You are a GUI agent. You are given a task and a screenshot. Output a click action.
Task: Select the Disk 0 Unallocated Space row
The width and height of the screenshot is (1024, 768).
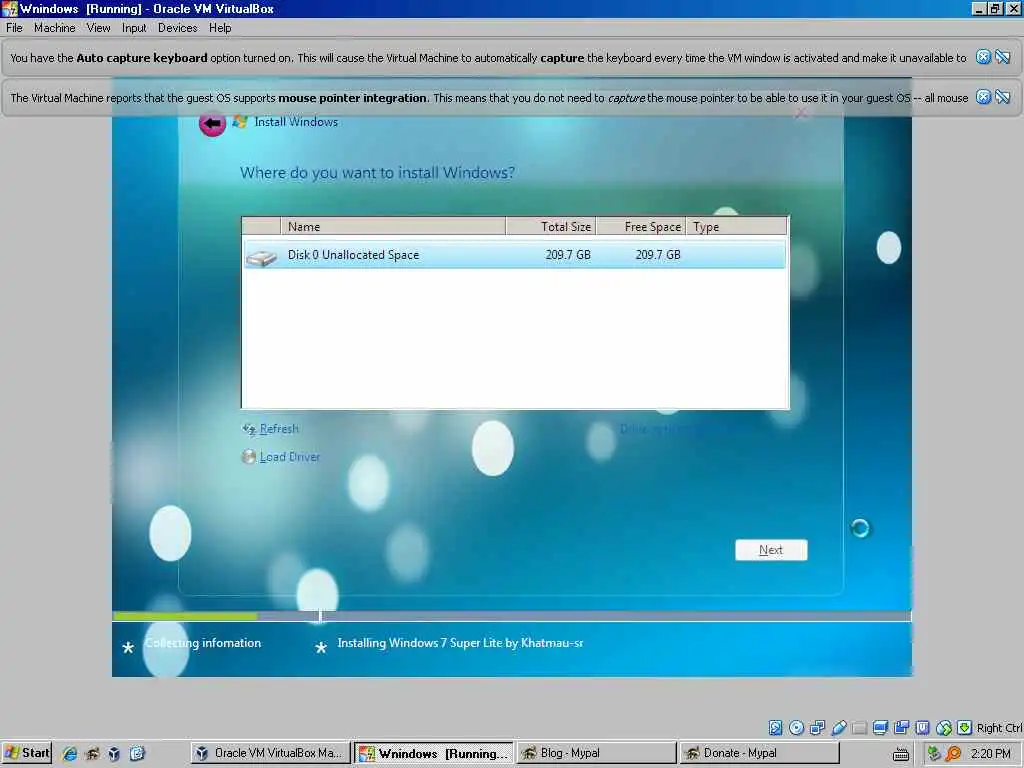[x=515, y=255]
